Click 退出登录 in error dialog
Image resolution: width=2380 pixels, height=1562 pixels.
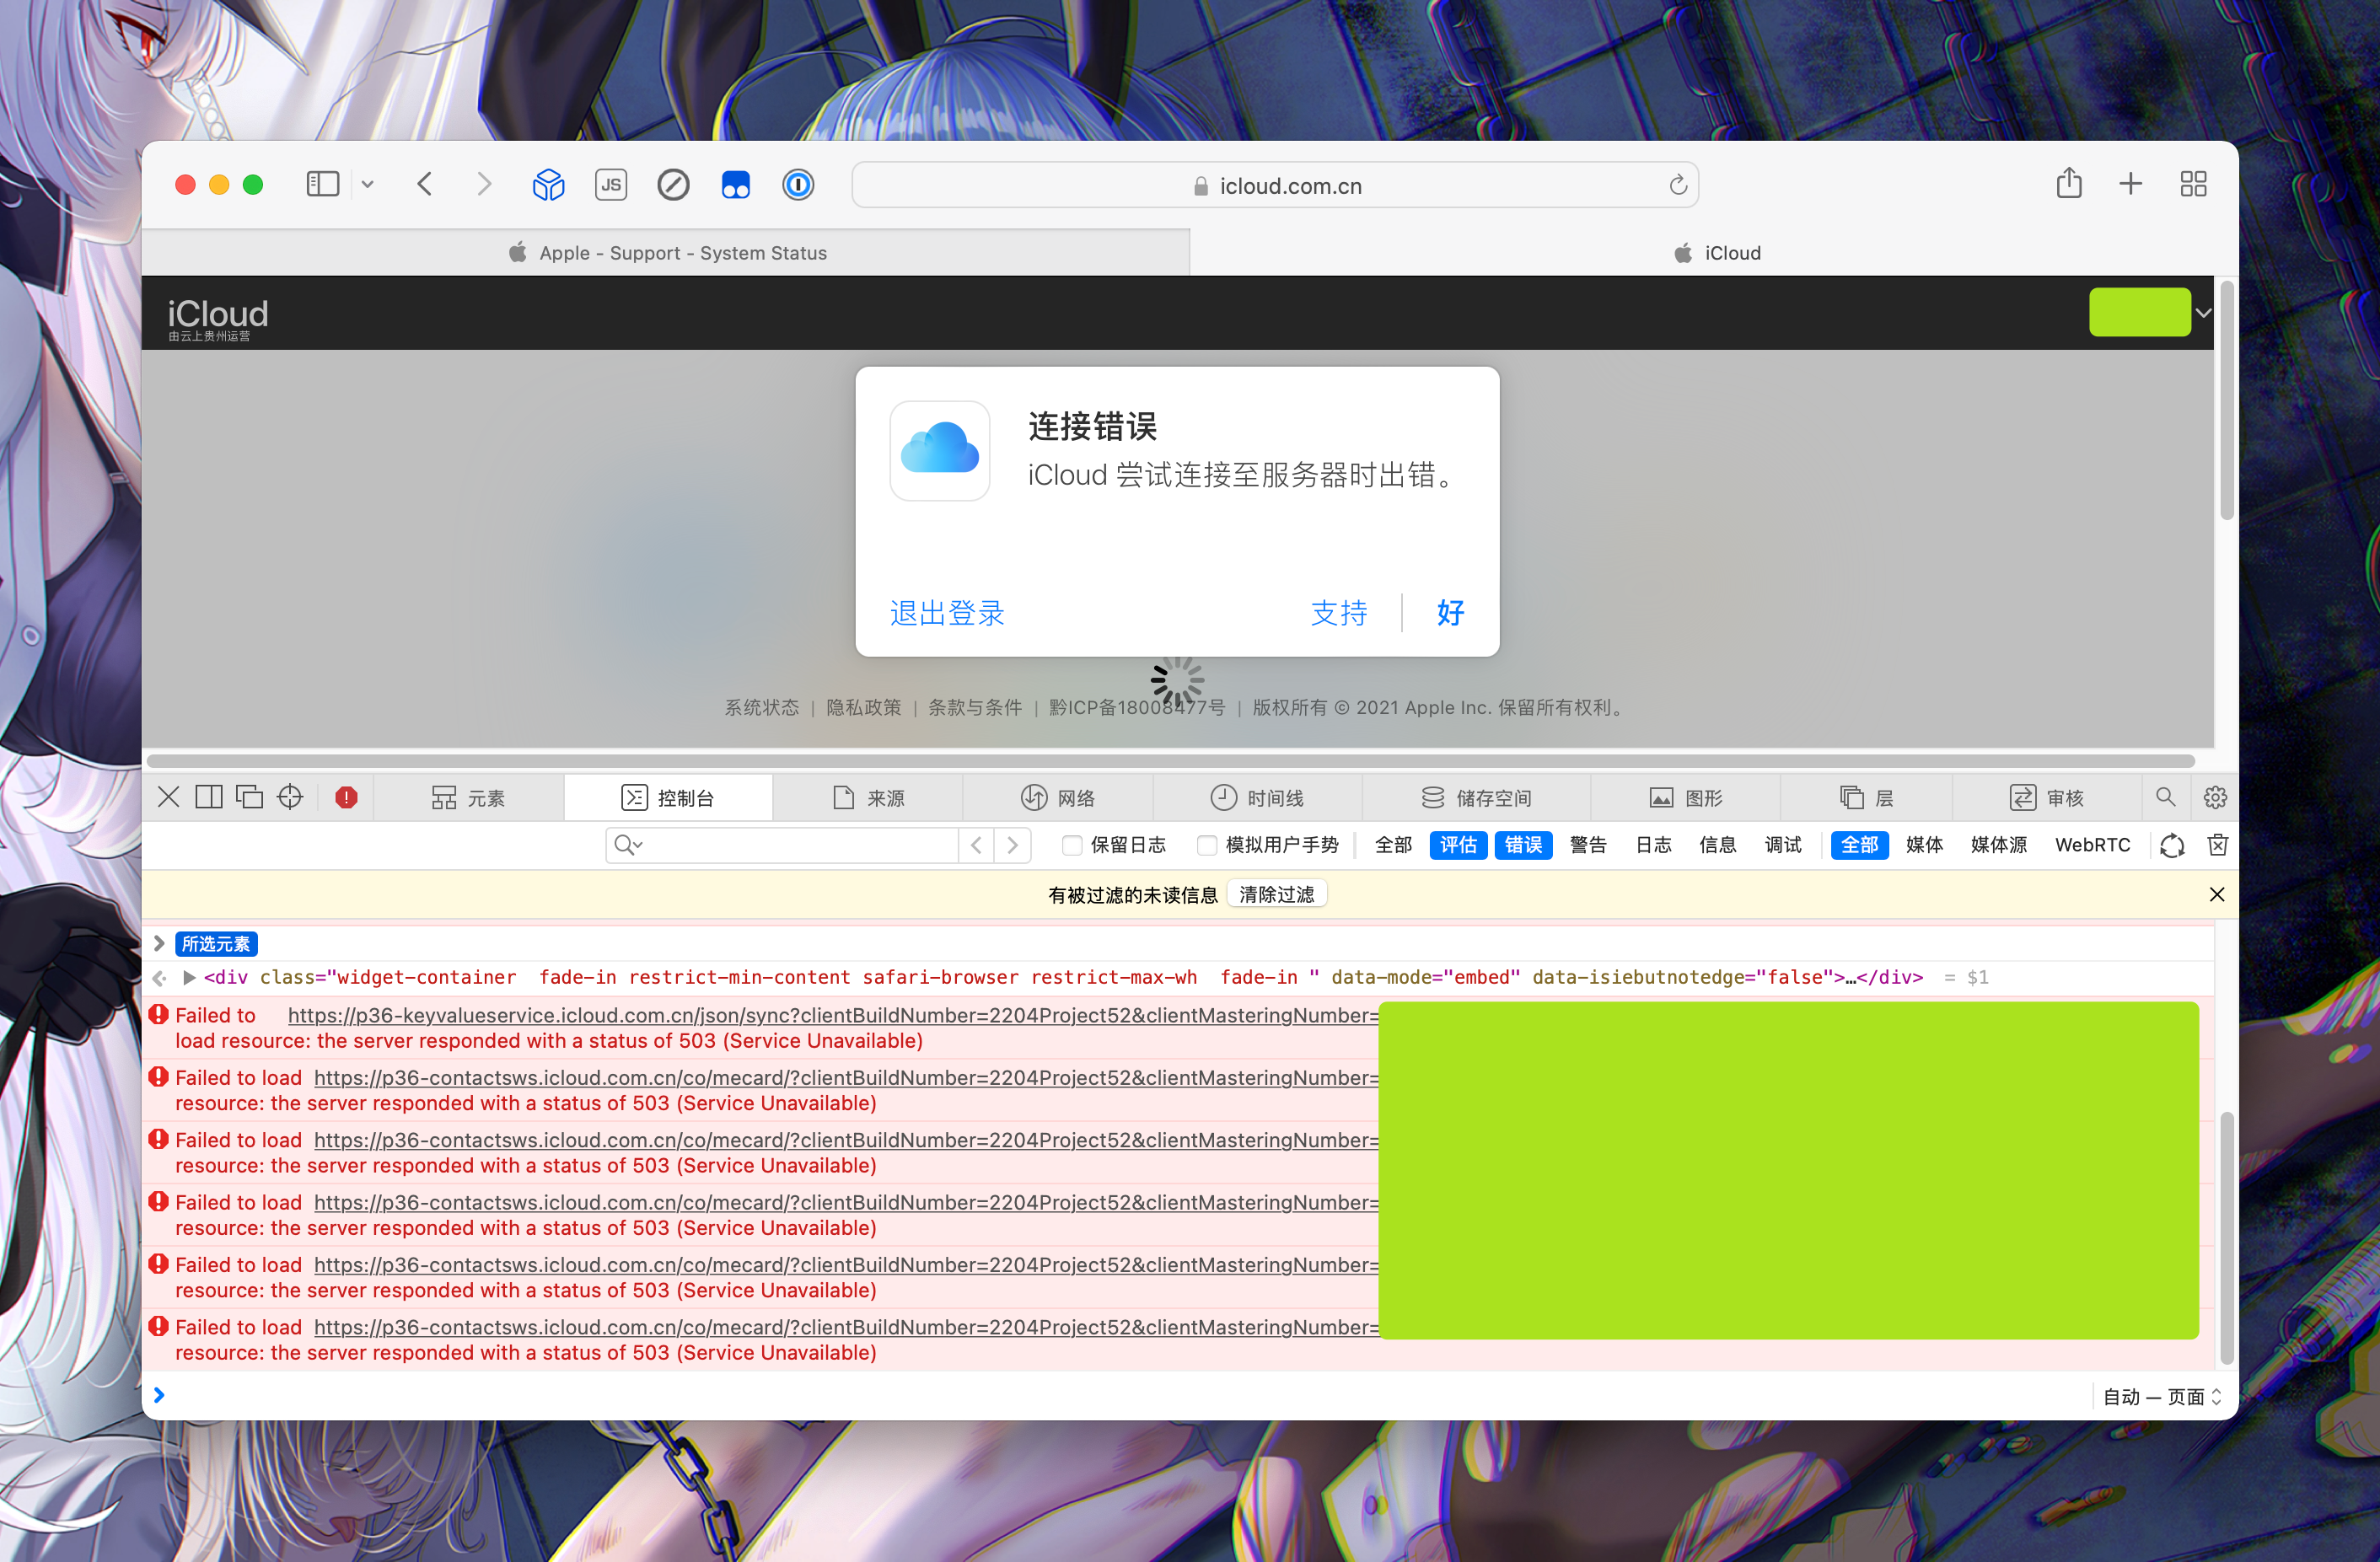(x=946, y=612)
